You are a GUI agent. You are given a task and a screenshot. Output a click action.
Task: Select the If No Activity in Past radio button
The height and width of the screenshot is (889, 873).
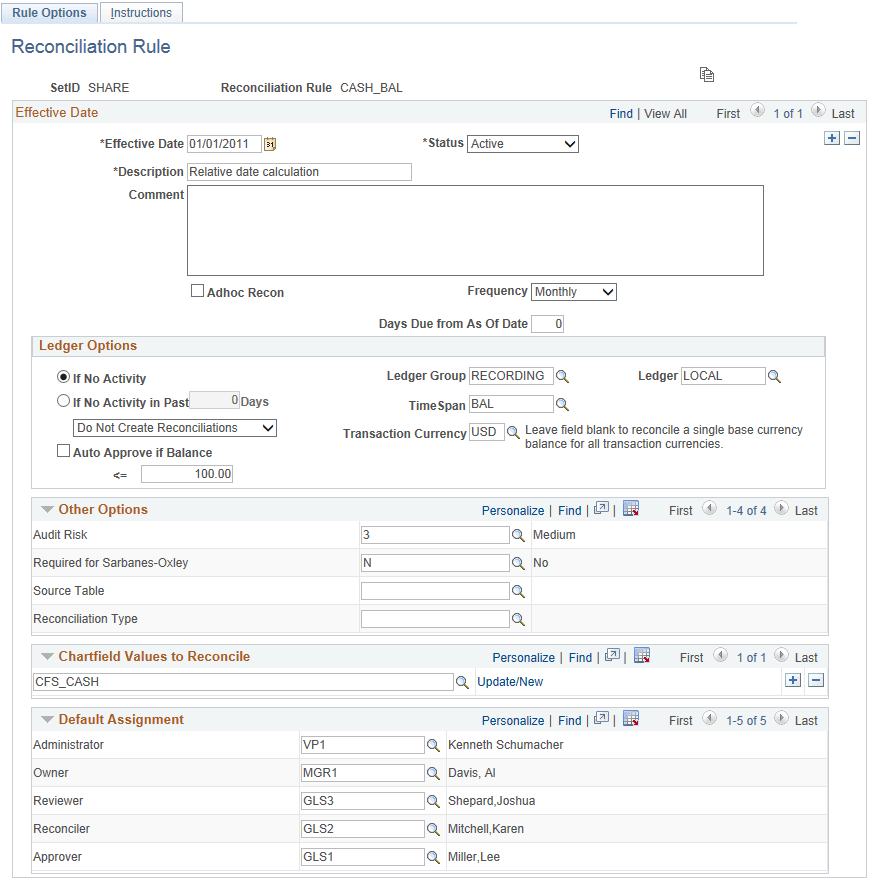point(63,400)
